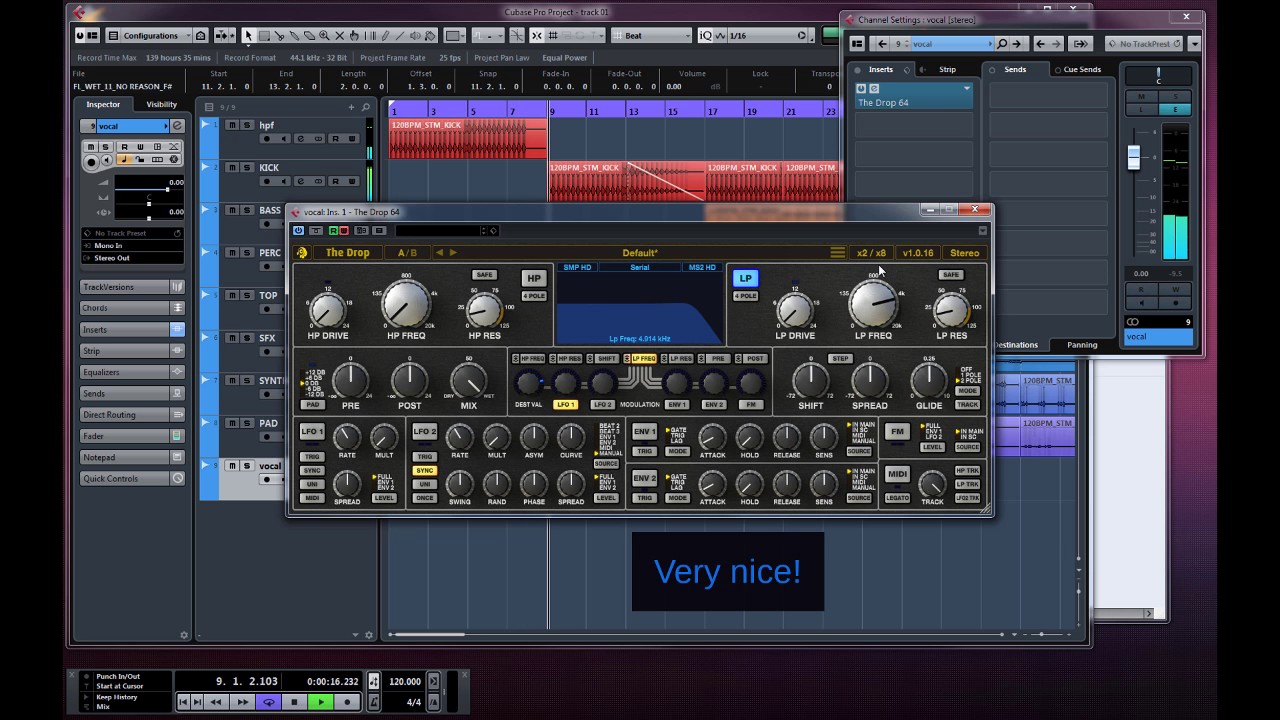Viewport: 1280px width, 720px height.
Task: Open the Strip tab in Channel Settings
Action: coord(947,70)
